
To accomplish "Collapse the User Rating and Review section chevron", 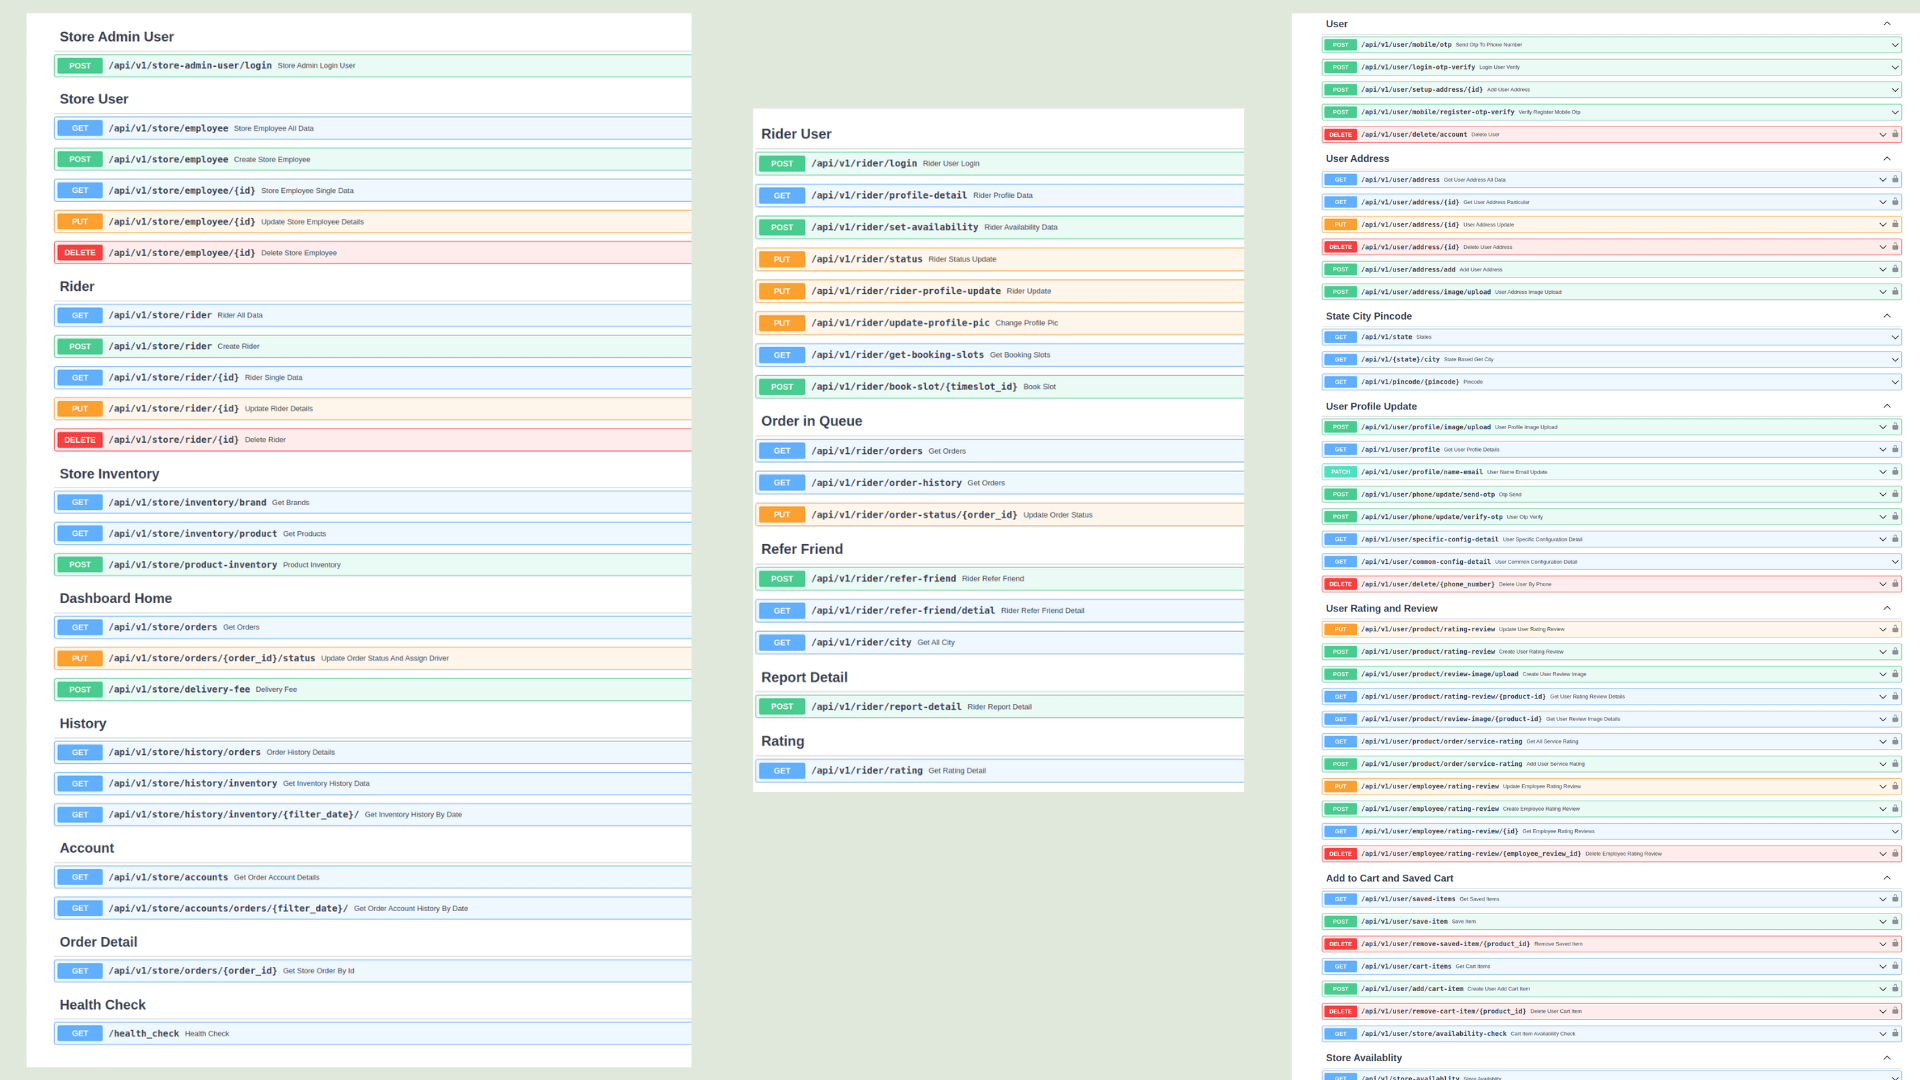I will (1887, 608).
